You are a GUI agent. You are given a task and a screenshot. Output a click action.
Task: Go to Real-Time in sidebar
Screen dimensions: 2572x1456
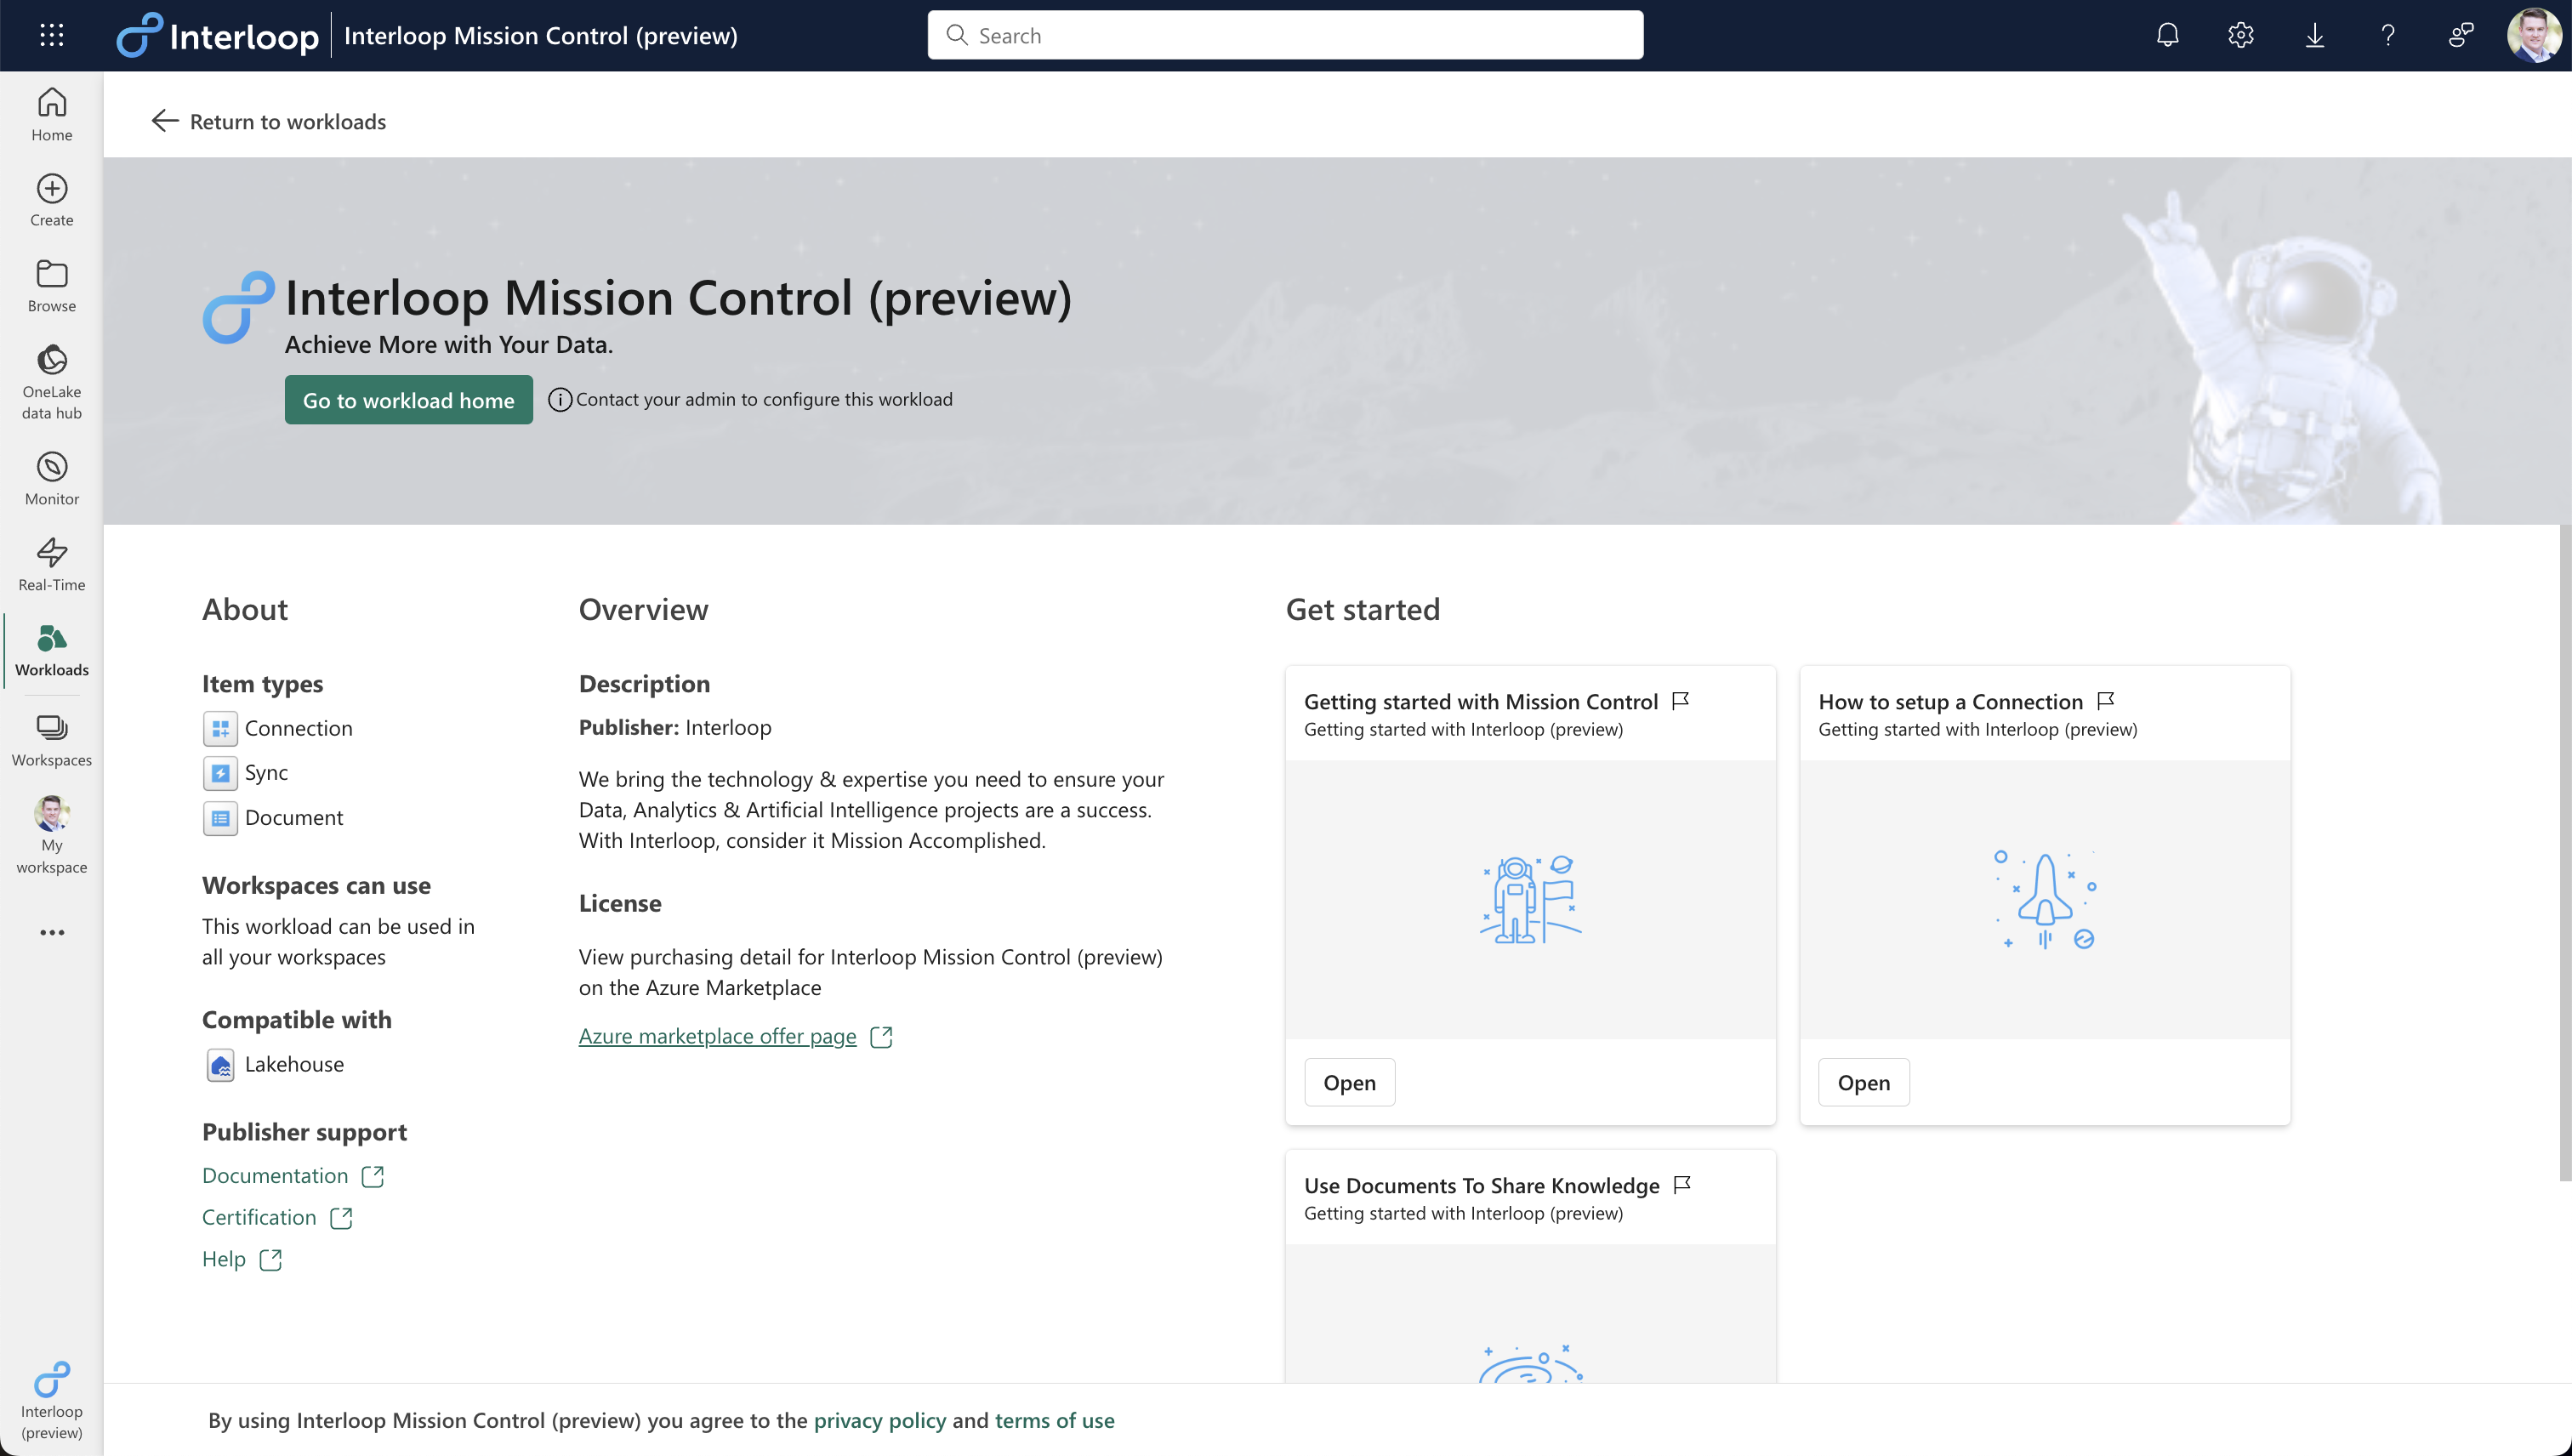[51, 564]
